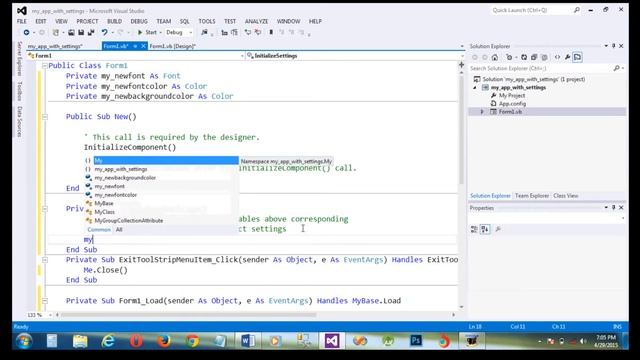The width and height of the screenshot is (640, 360).
Task: Click Solution Explorer Properties wrench icon
Action: click(567, 57)
